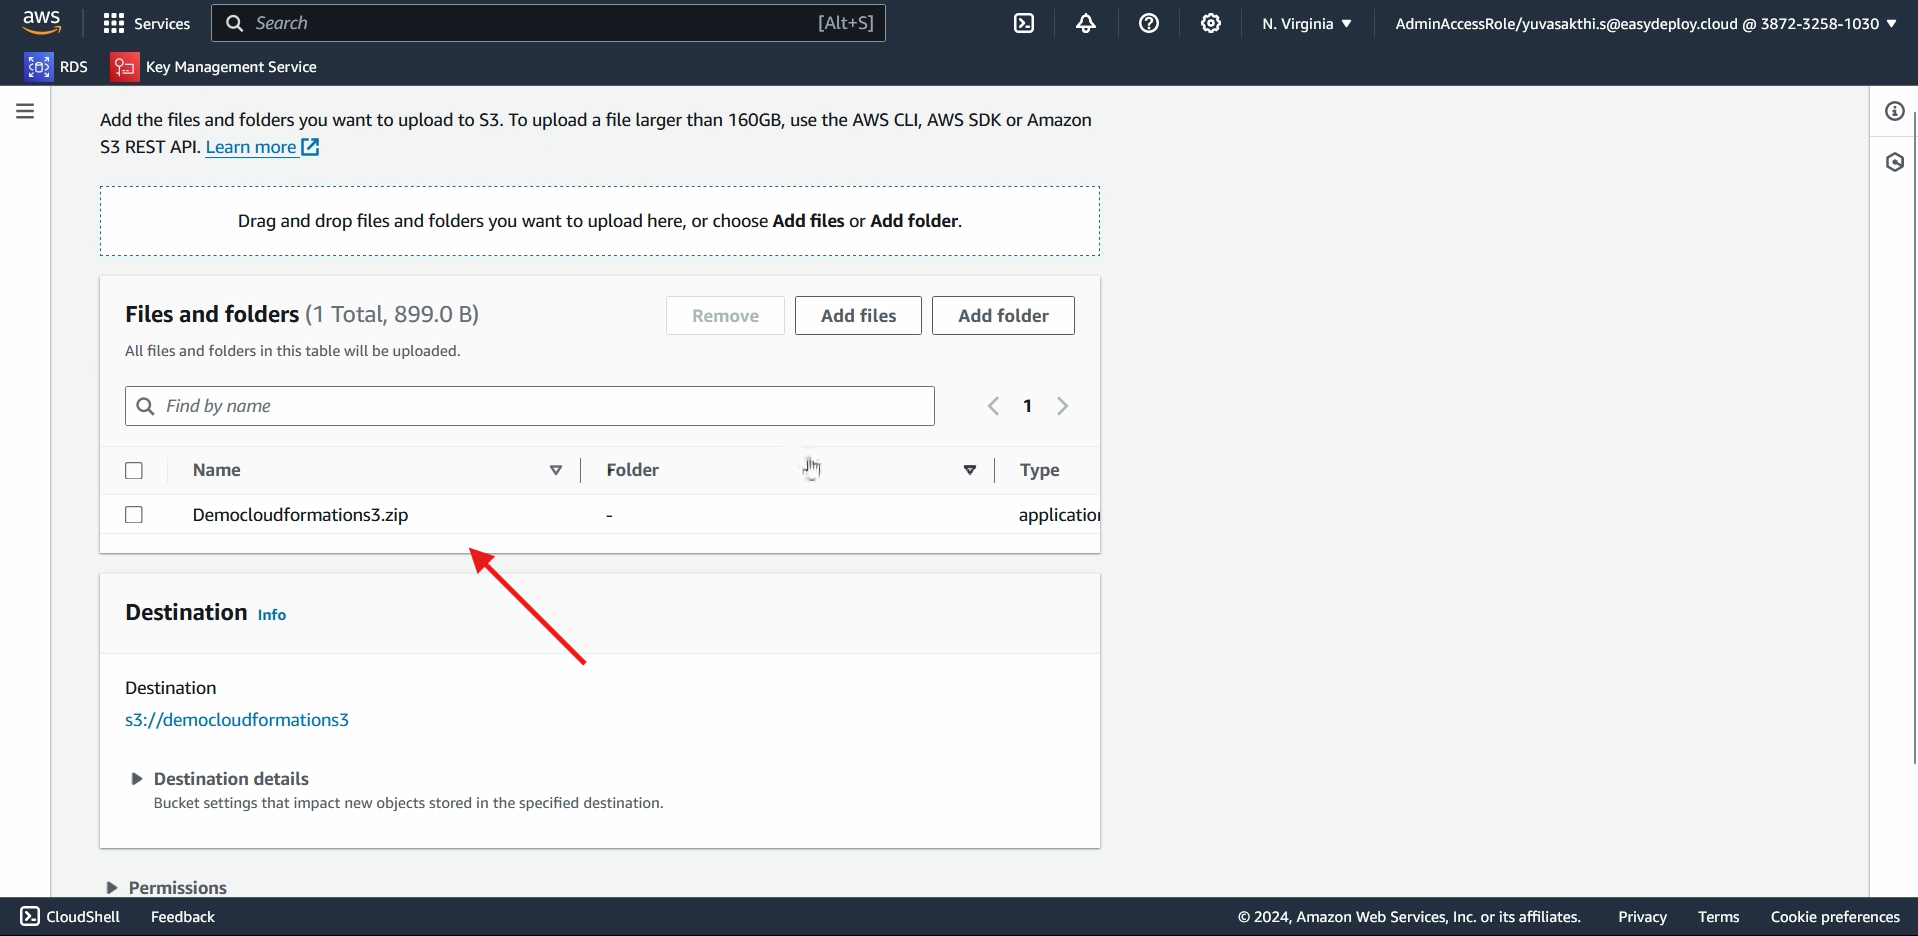Click the Type column header

(x=1039, y=470)
